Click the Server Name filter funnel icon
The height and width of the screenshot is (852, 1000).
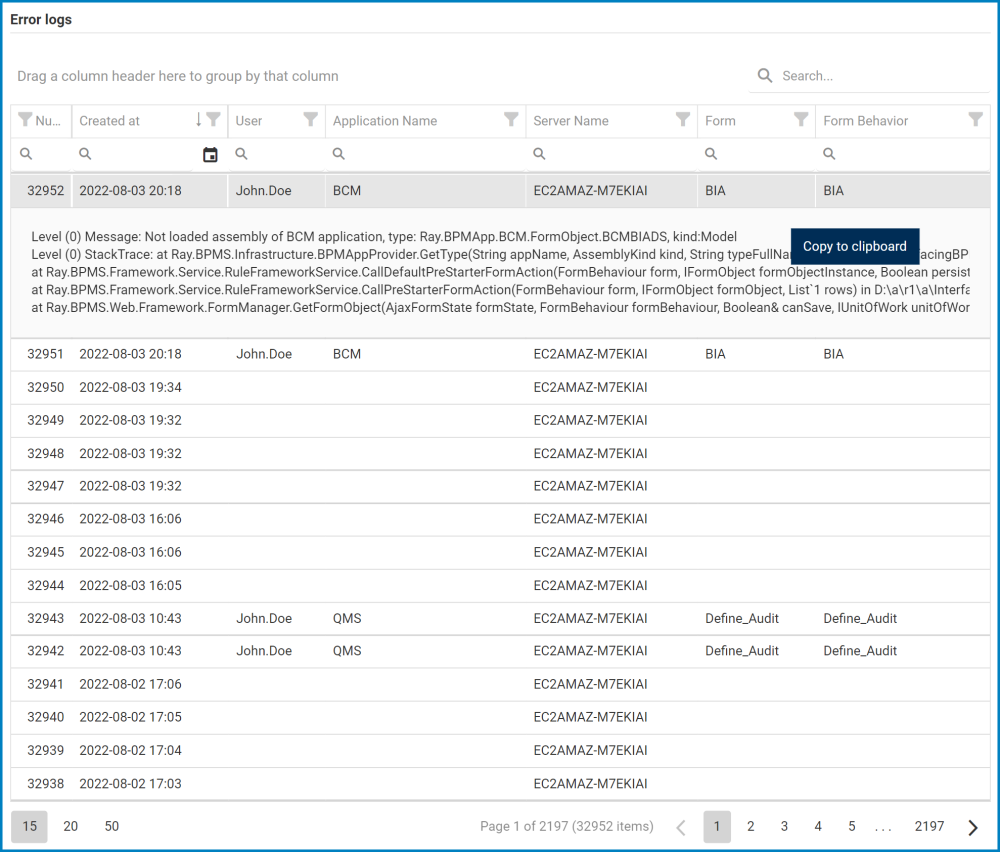[x=684, y=121]
